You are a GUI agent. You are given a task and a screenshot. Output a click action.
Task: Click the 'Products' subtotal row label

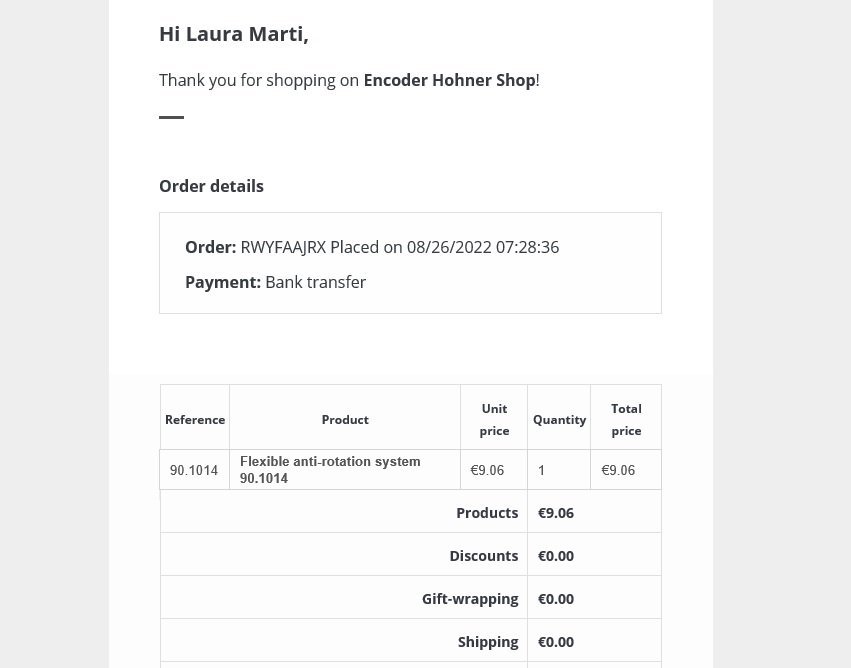(487, 513)
